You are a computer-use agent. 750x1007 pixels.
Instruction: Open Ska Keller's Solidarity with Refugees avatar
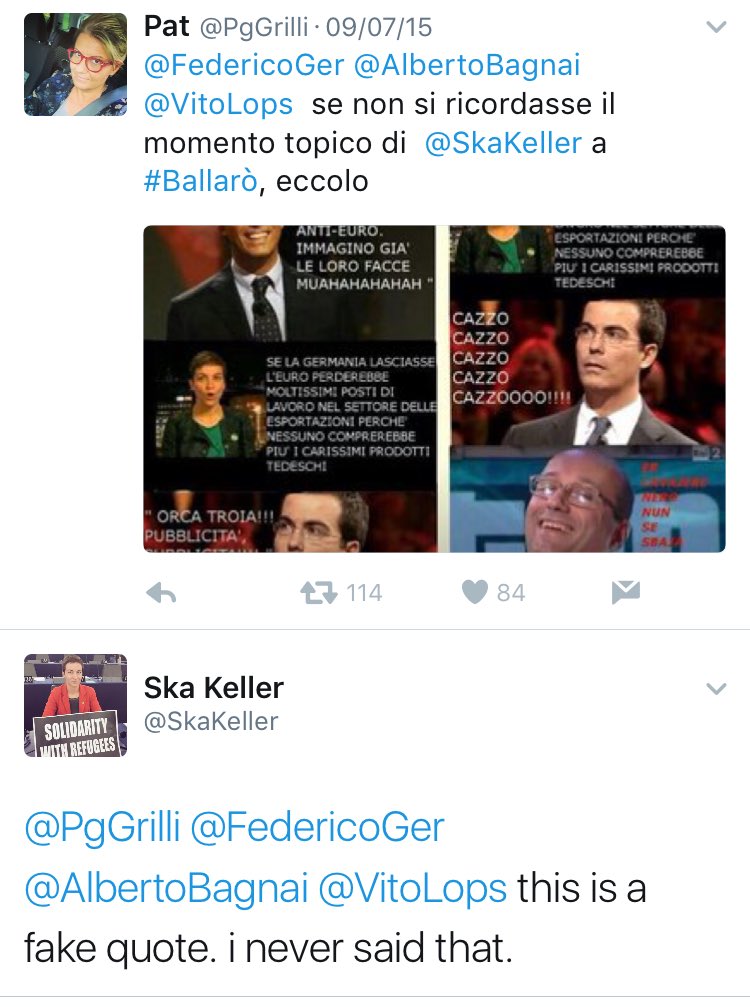point(75,705)
